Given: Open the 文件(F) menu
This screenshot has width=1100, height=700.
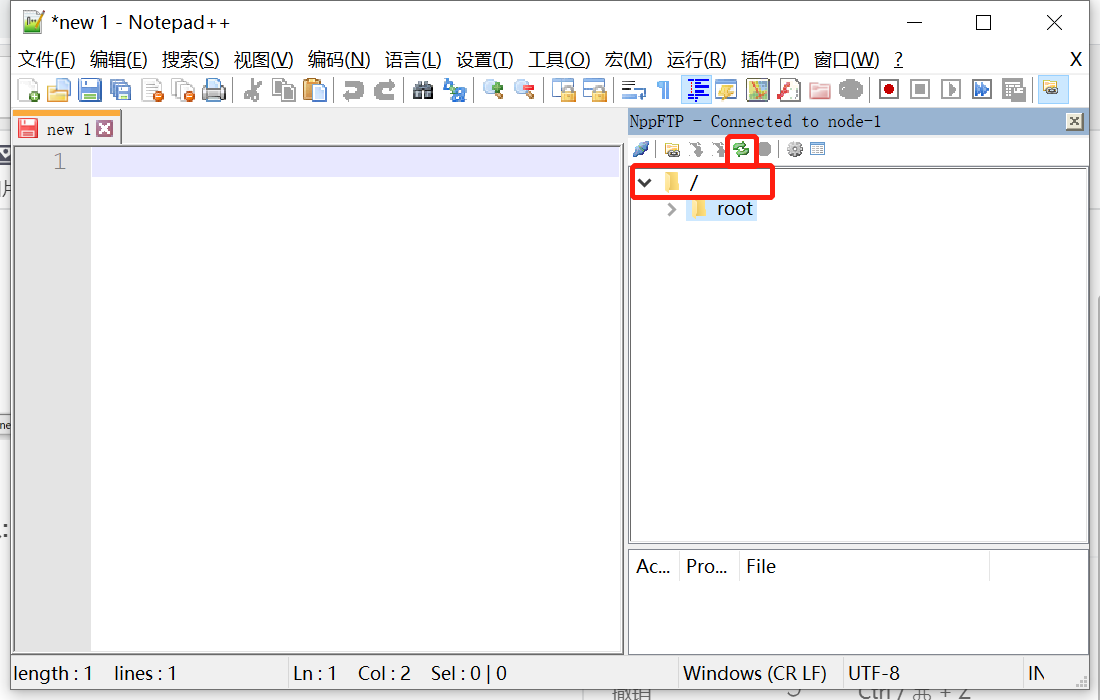Looking at the screenshot, I should tap(46, 60).
